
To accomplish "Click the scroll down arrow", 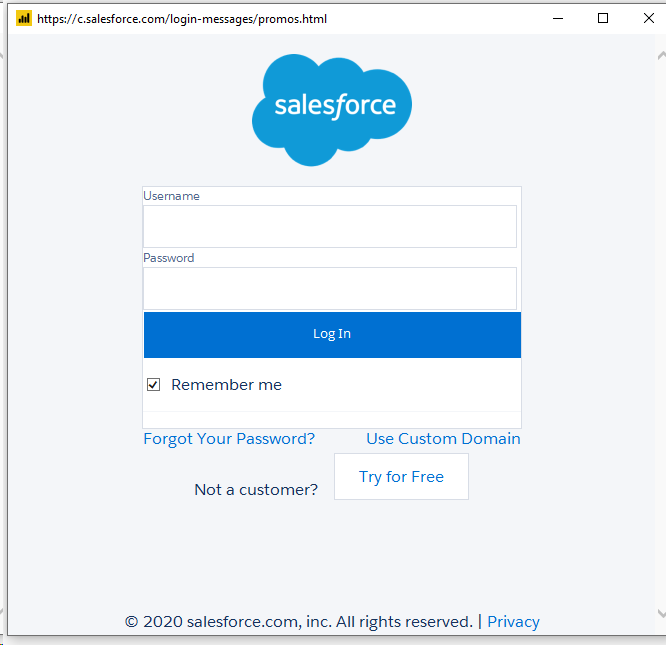I will [661, 613].
